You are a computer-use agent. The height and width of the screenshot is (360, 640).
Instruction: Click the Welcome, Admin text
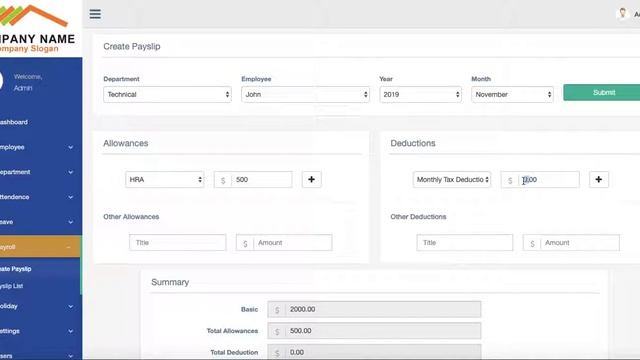(x=28, y=82)
